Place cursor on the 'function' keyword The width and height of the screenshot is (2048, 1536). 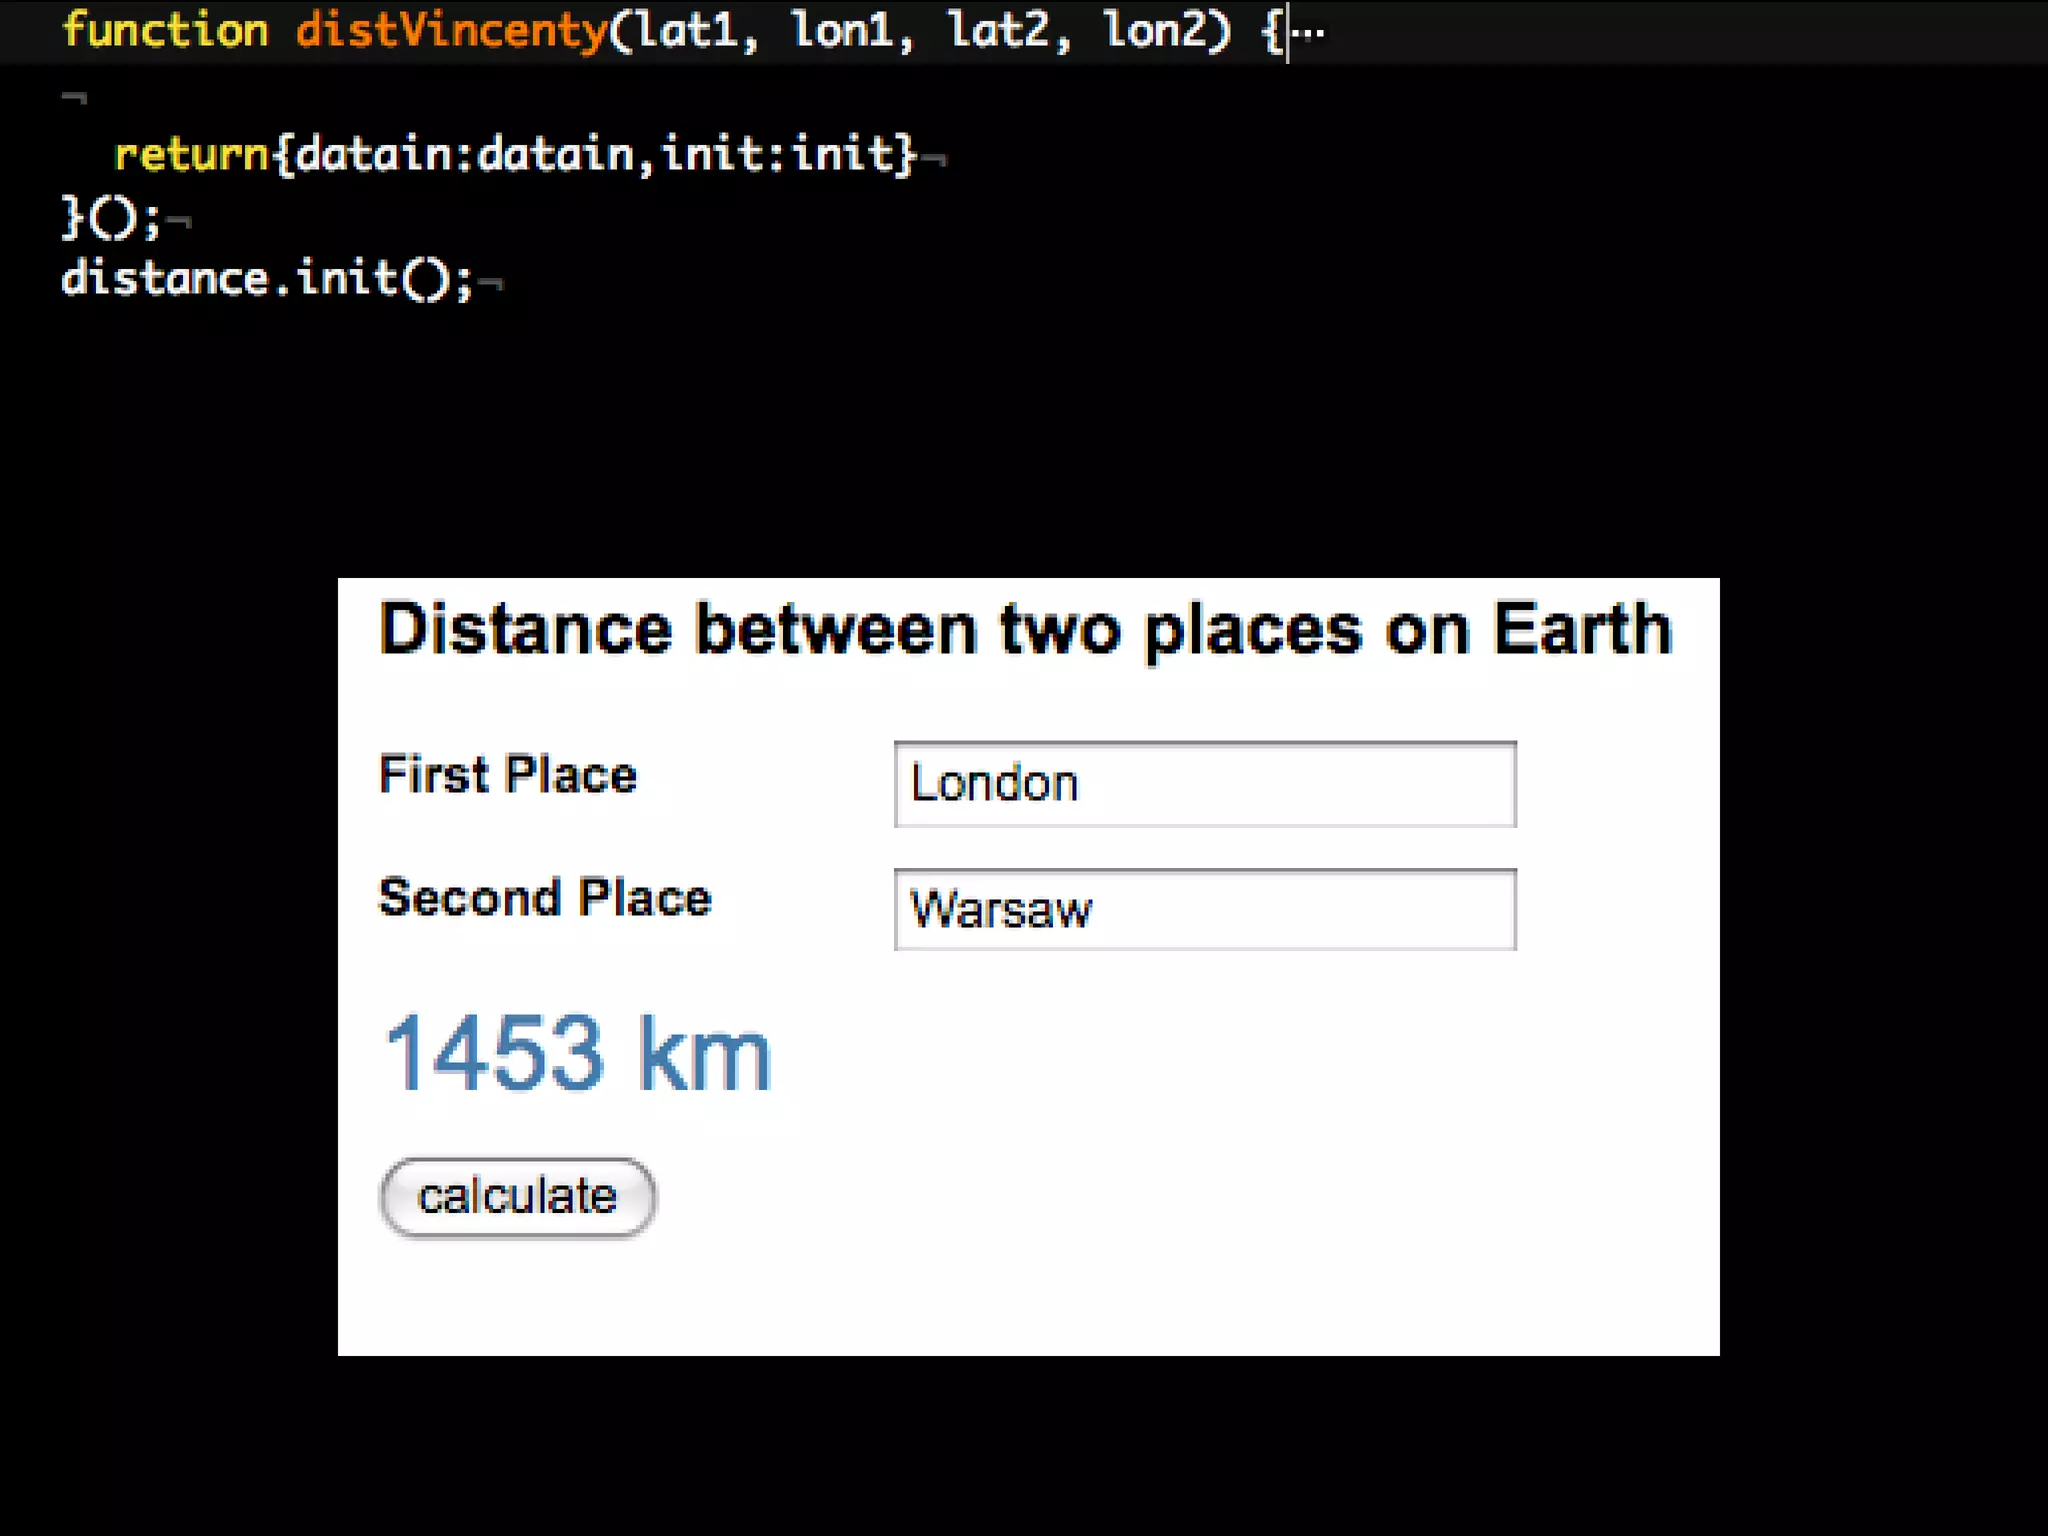pos(165,30)
